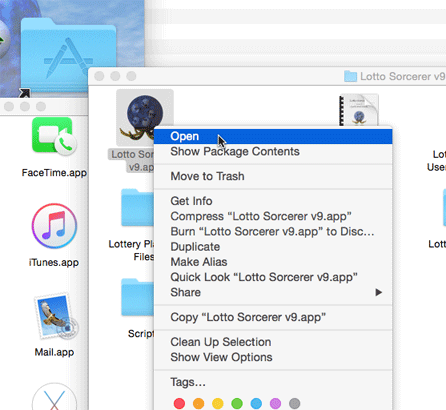Click the Lotto Sorcerer v9 title folder icon

tap(350, 76)
